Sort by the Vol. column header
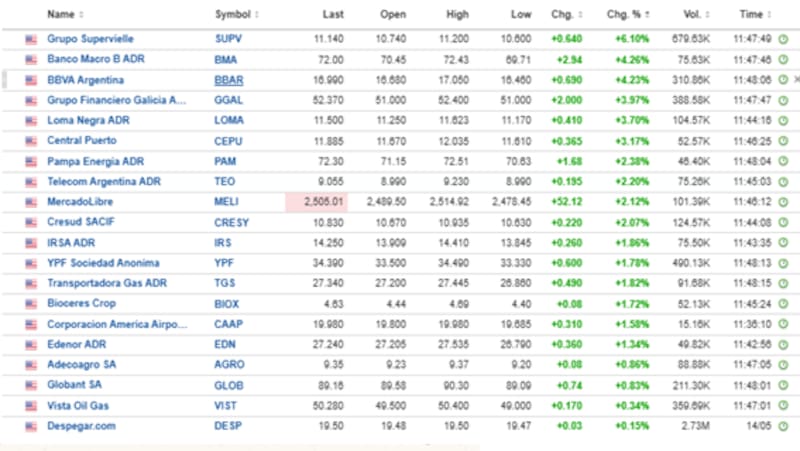This screenshot has height=451, width=800. [689, 15]
